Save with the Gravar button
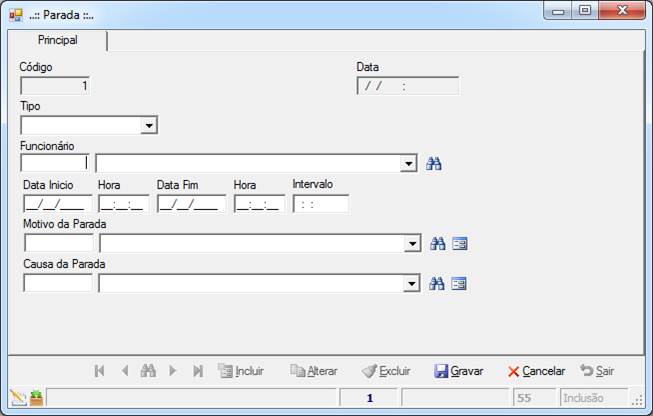The width and height of the screenshot is (653, 416). point(459,371)
